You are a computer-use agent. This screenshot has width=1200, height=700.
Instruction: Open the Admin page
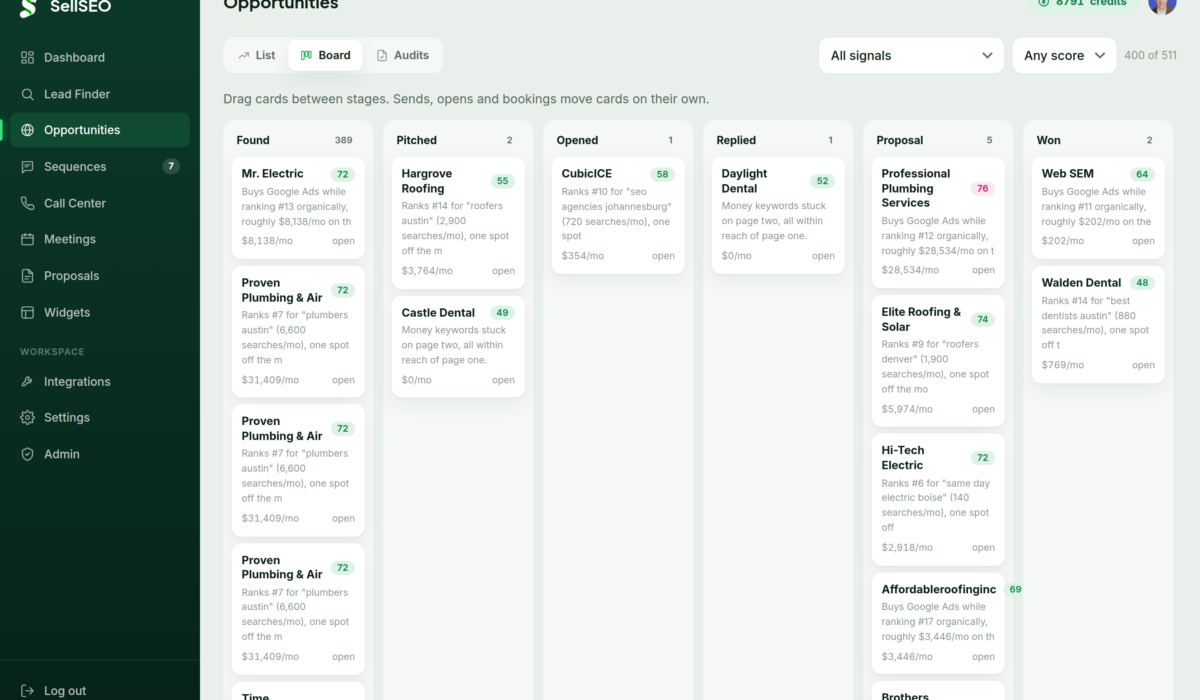100,454
